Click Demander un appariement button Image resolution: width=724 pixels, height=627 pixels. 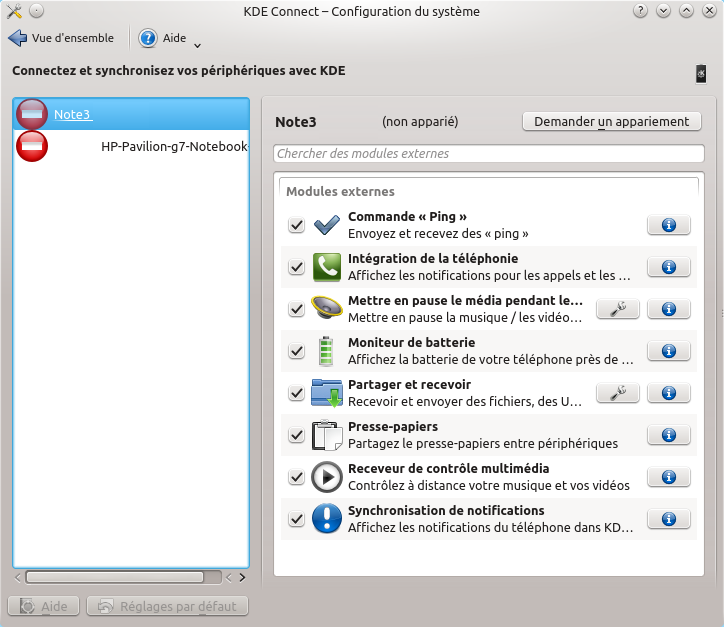tap(611, 121)
